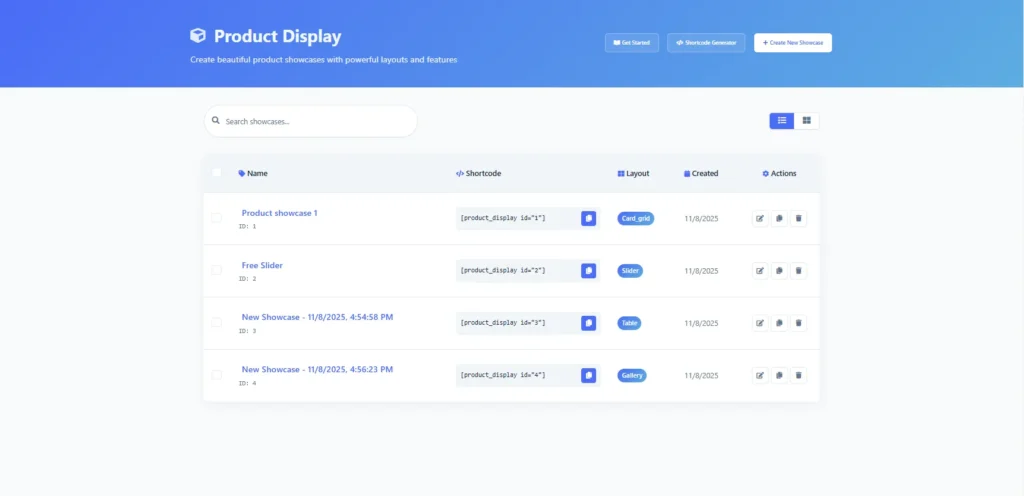The width and height of the screenshot is (1024, 496).
Task: Select shortcode text [product_display id="3"]
Action: (x=503, y=322)
